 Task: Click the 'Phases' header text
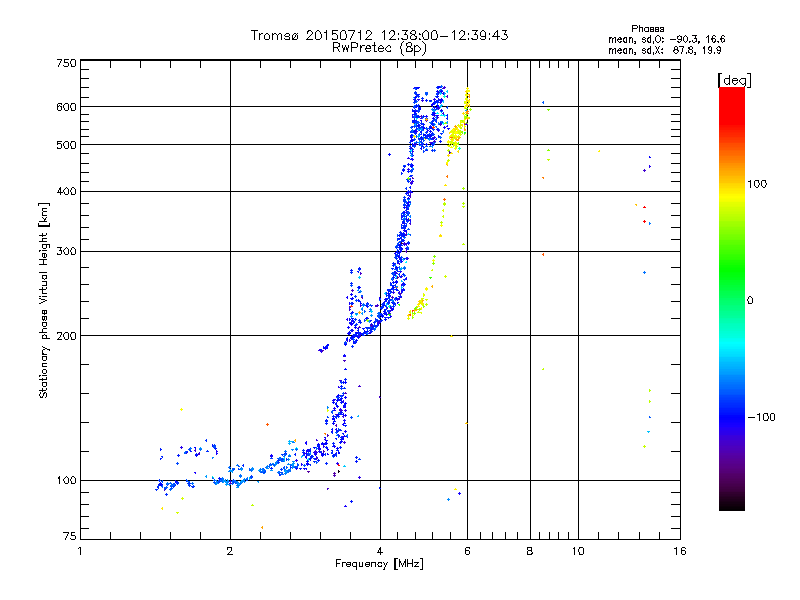point(647,29)
